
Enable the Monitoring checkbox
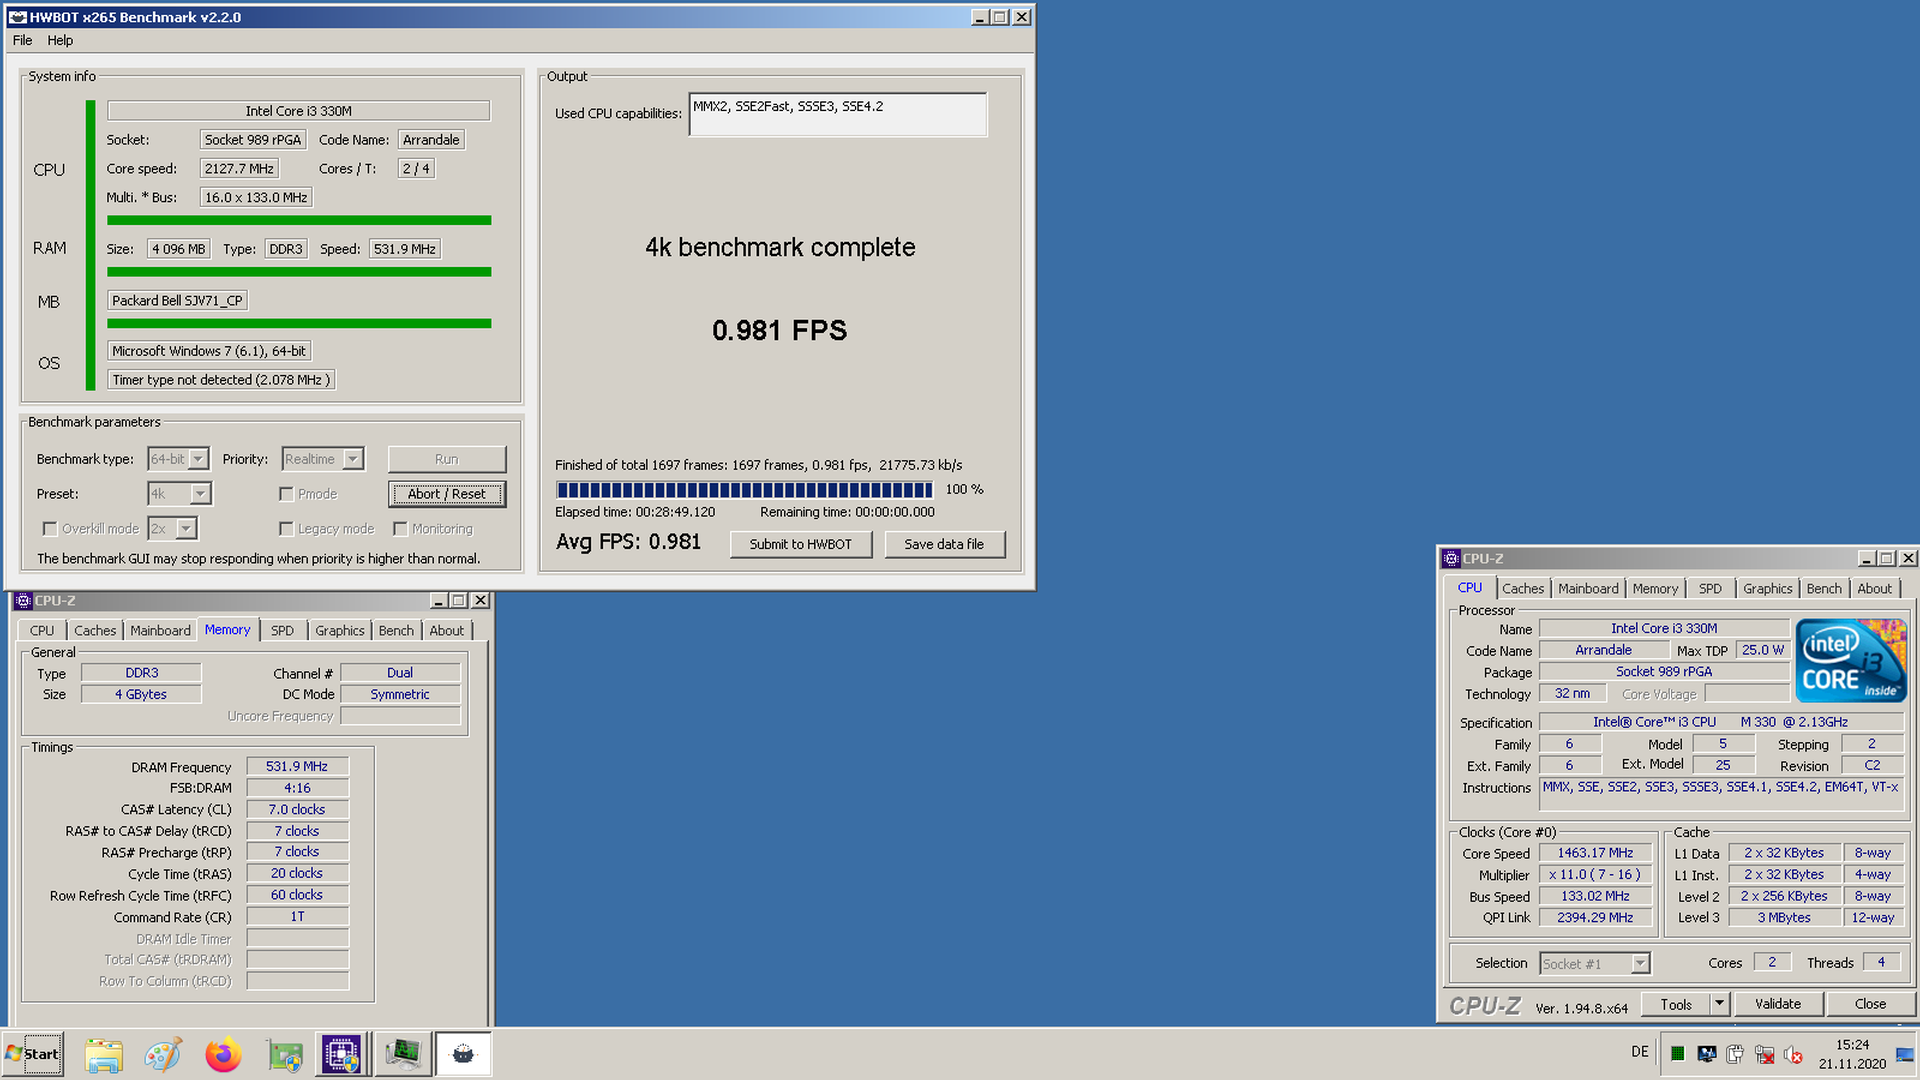coord(400,529)
